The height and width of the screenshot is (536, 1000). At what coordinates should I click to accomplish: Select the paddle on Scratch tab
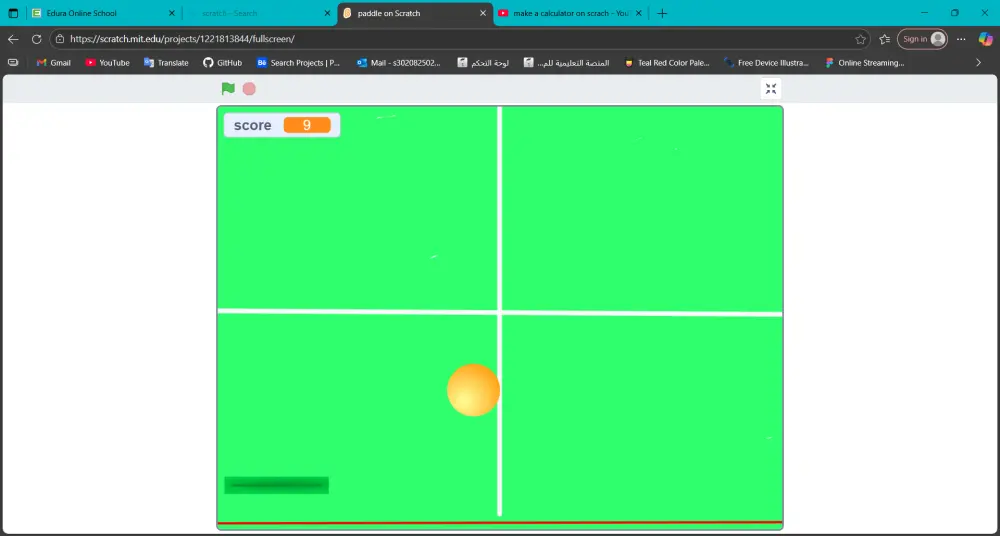click(415, 13)
